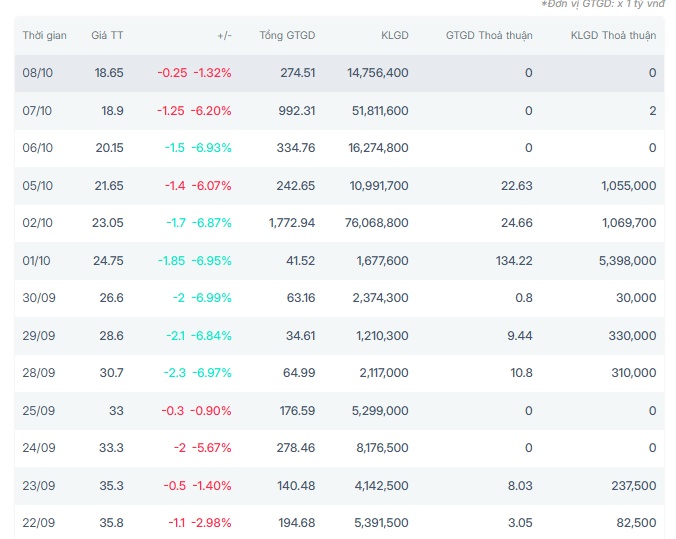Click total value 1,772.94
Screen dimensions: 676x539
292,223
